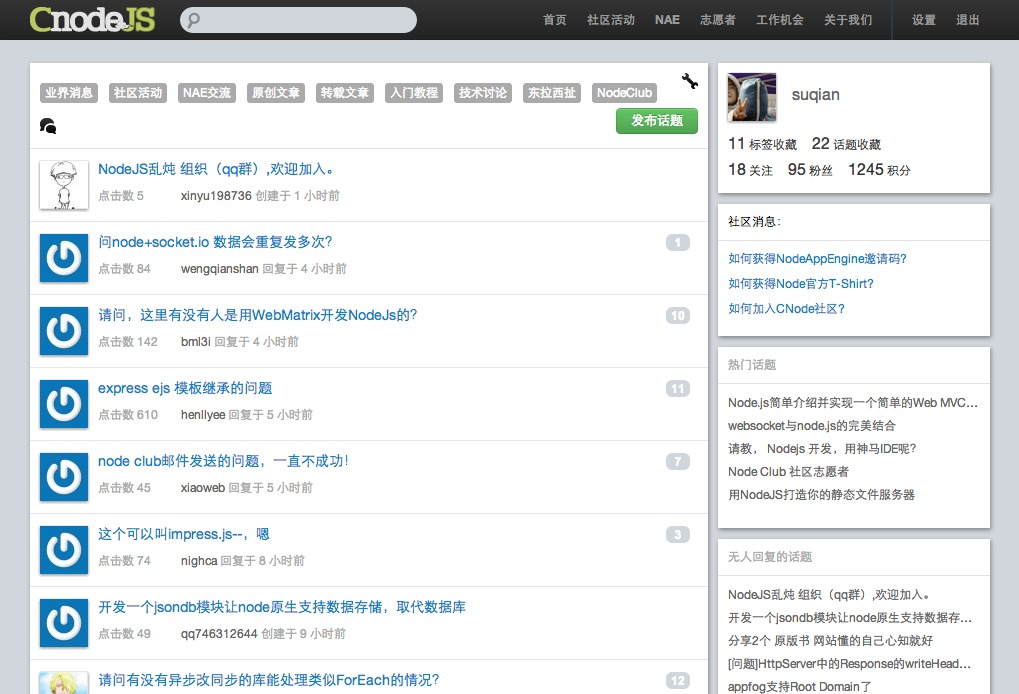Open topic express ejs 模板继承的问题
The height and width of the screenshot is (694, 1019).
tap(185, 388)
